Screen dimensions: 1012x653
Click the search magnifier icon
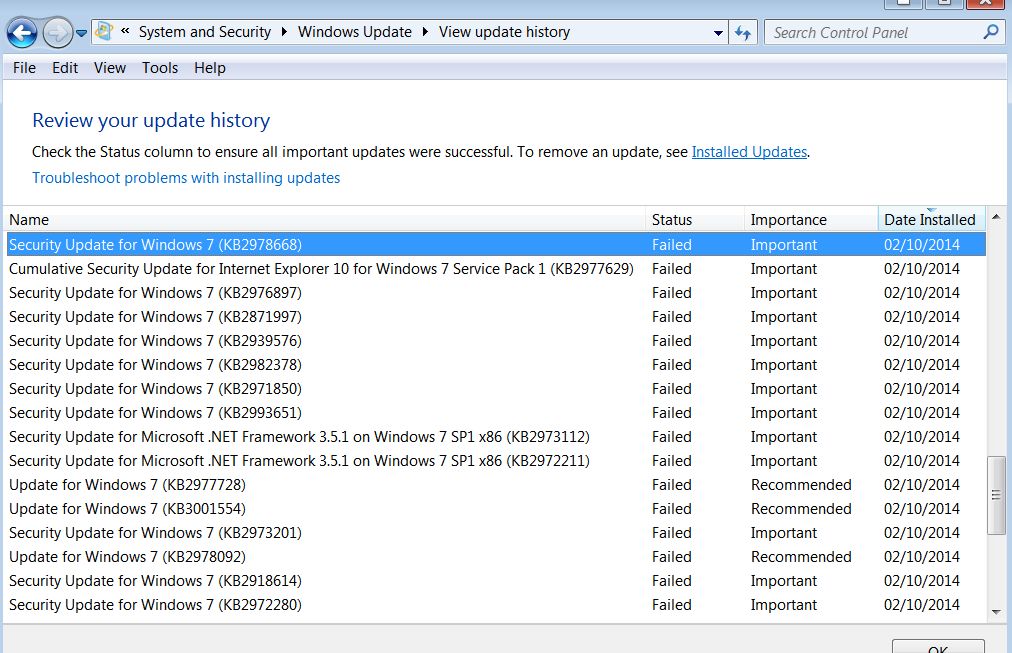point(991,32)
